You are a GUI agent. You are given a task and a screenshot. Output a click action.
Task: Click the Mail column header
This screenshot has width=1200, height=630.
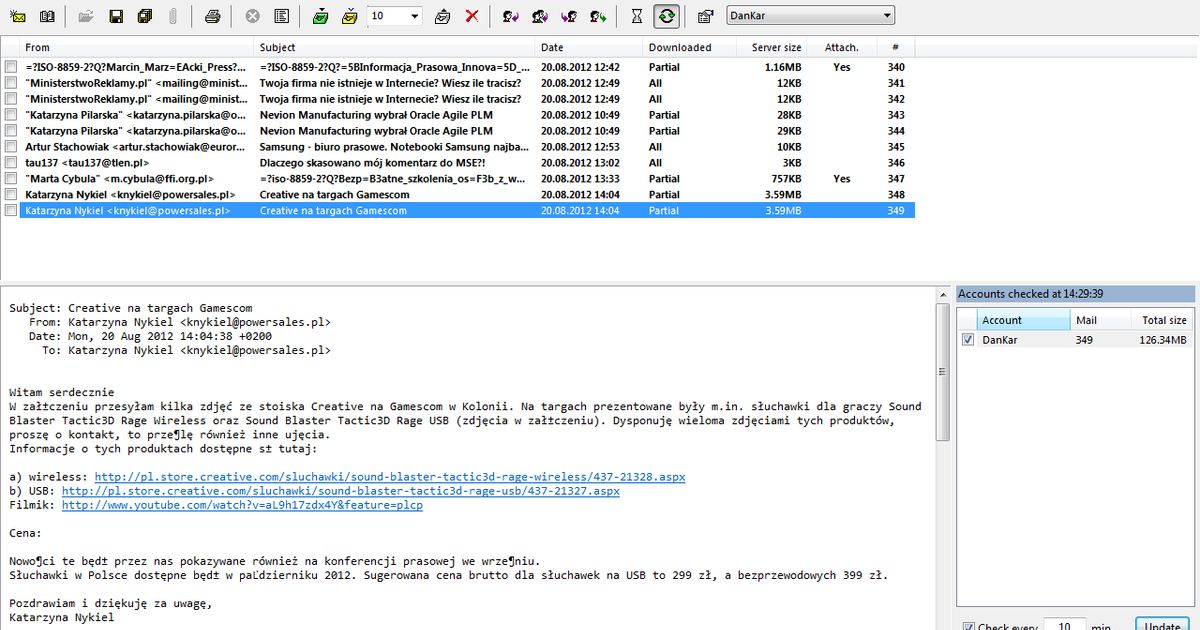[1100, 320]
